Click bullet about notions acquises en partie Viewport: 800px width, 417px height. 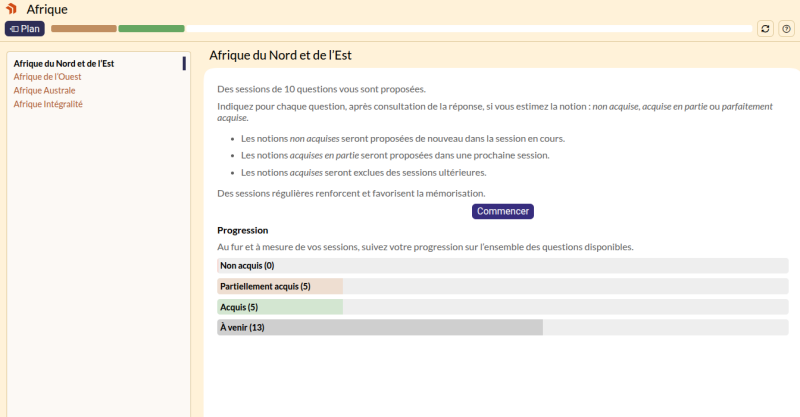(395, 155)
